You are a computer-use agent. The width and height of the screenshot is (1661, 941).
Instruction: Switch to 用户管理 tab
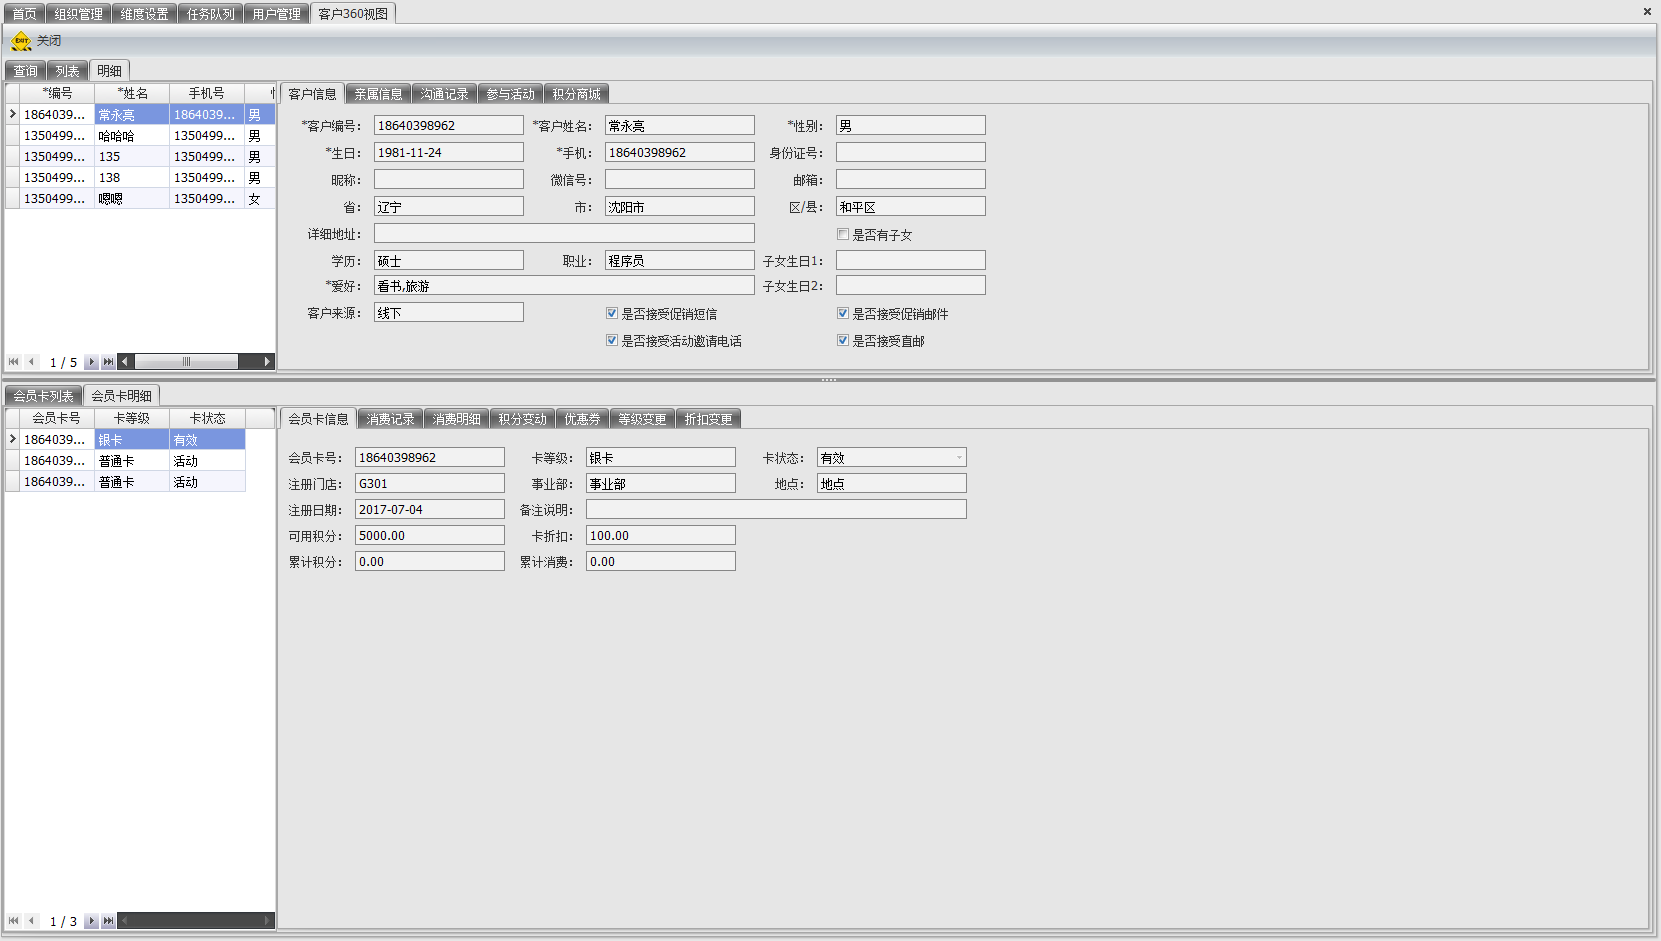[276, 14]
